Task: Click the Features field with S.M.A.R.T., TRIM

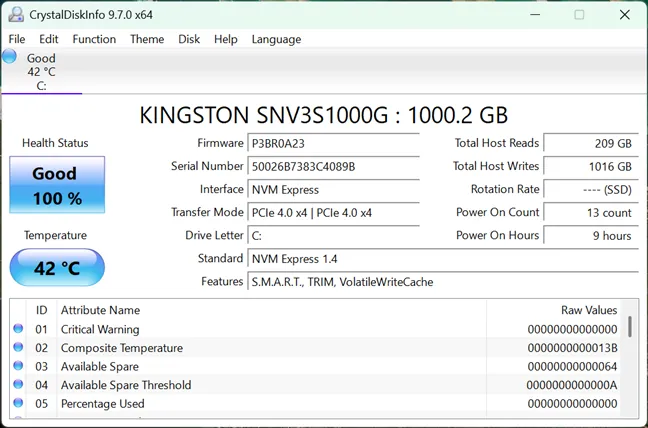Action: [443, 282]
